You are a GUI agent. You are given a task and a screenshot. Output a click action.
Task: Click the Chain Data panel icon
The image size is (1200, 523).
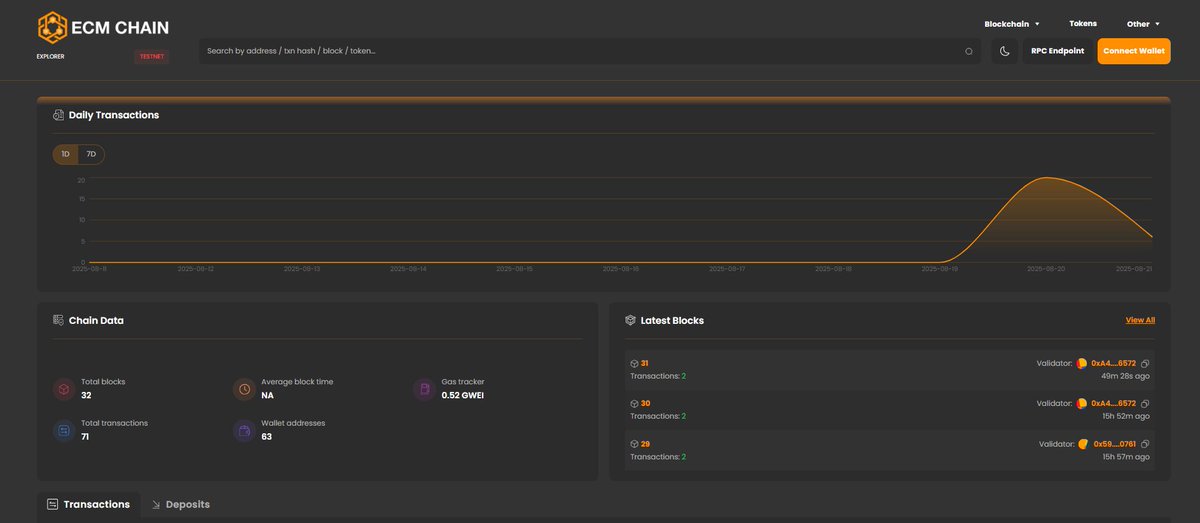(58, 320)
